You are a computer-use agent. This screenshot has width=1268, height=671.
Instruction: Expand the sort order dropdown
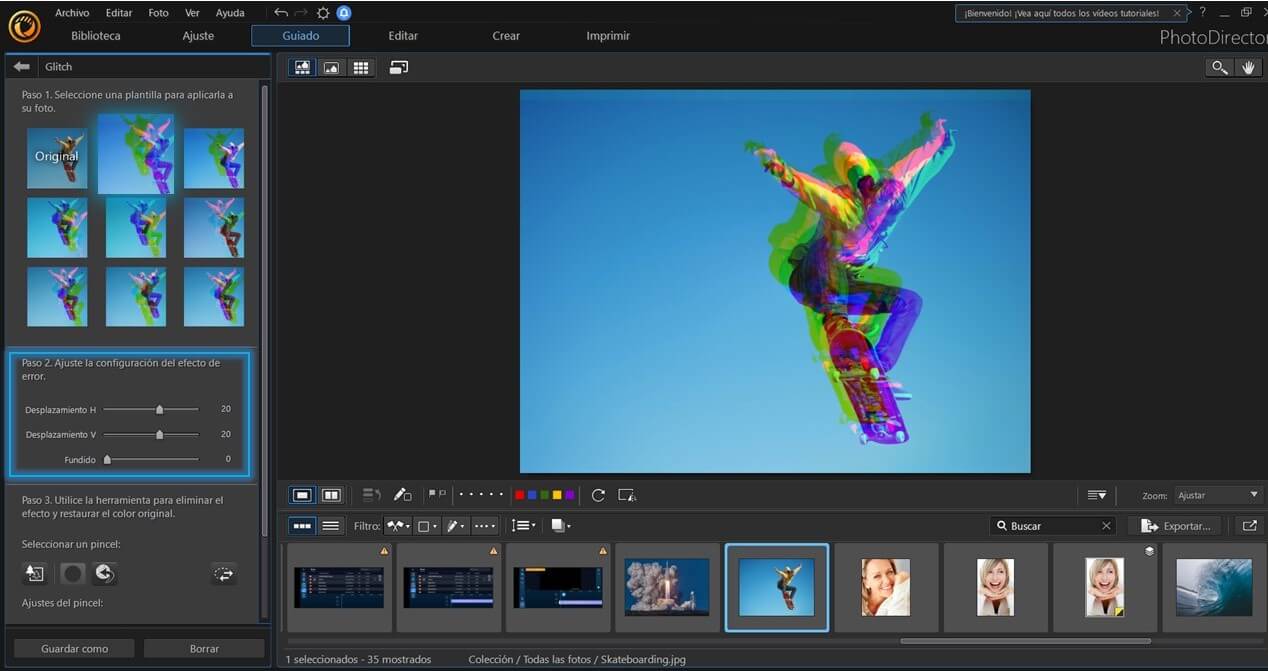(521, 526)
